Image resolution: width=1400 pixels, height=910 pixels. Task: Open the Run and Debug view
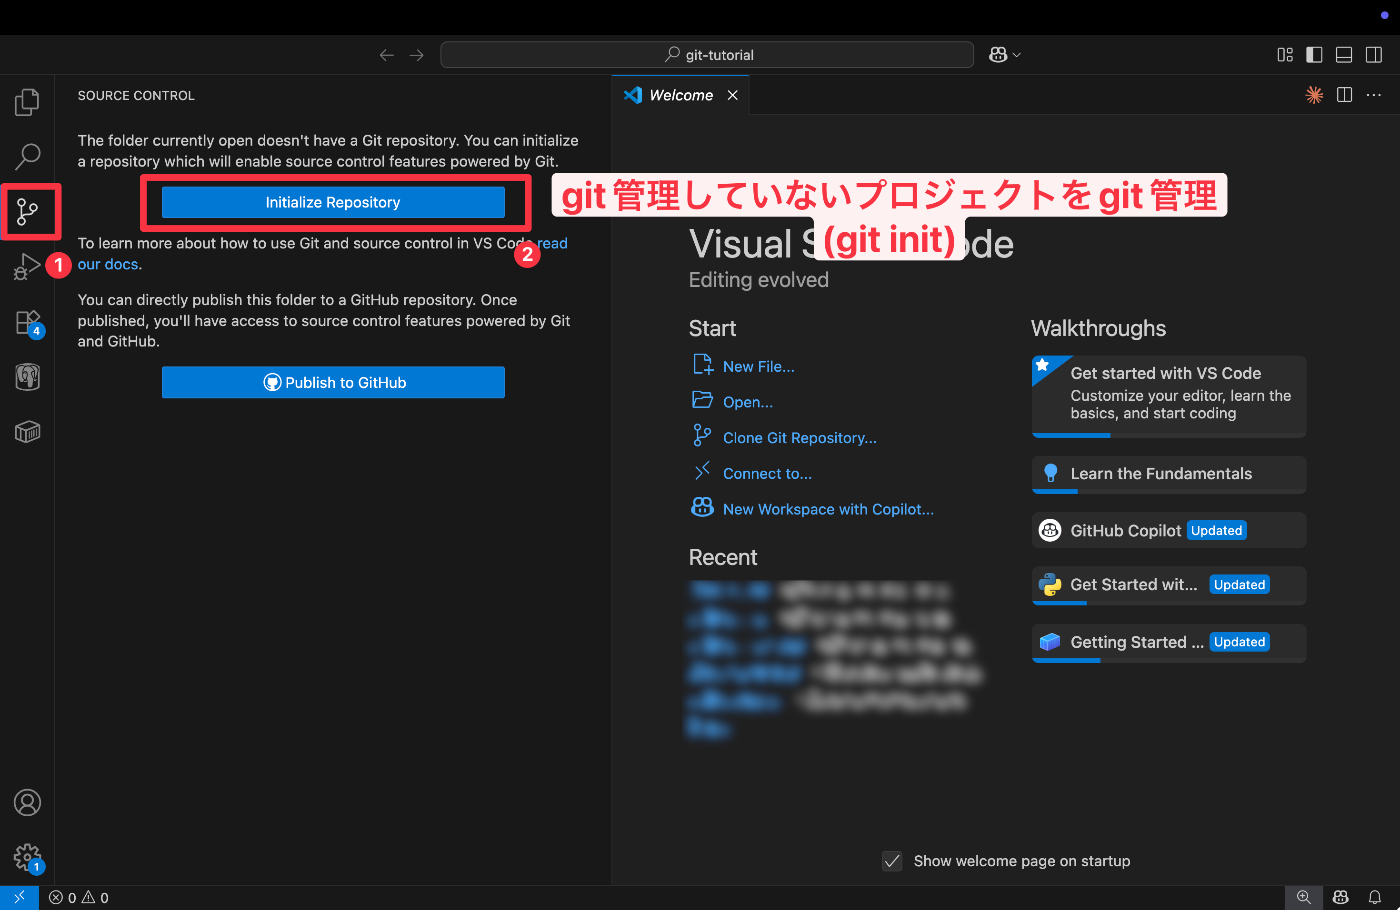pyautogui.click(x=27, y=267)
